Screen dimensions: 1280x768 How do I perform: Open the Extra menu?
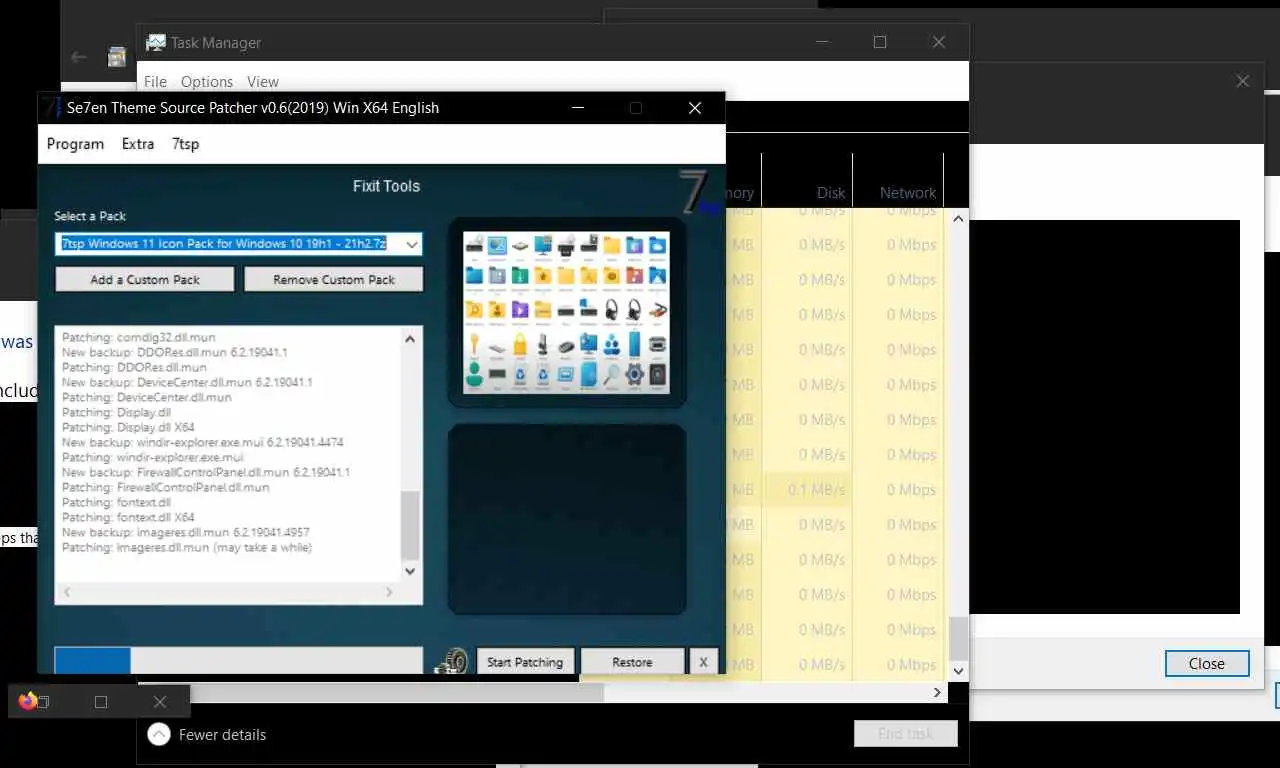click(138, 144)
